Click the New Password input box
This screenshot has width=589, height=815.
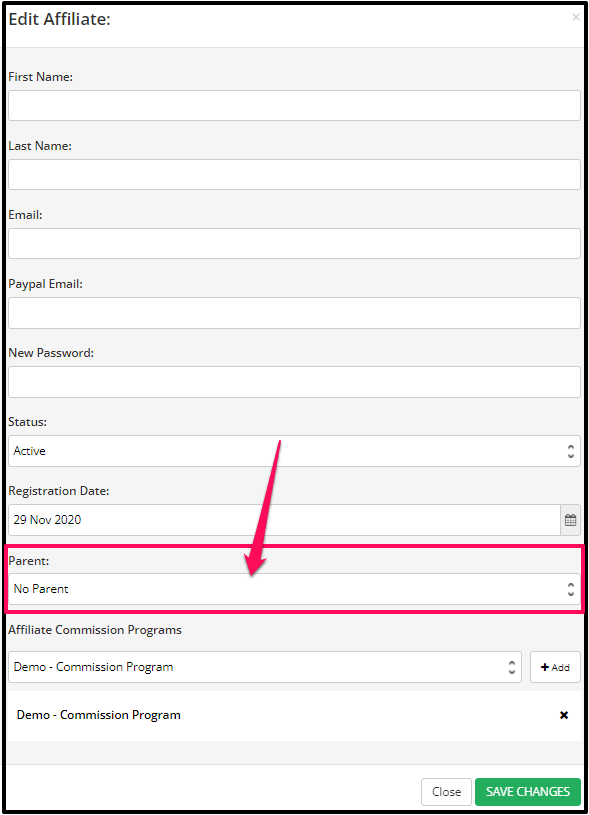click(x=294, y=382)
